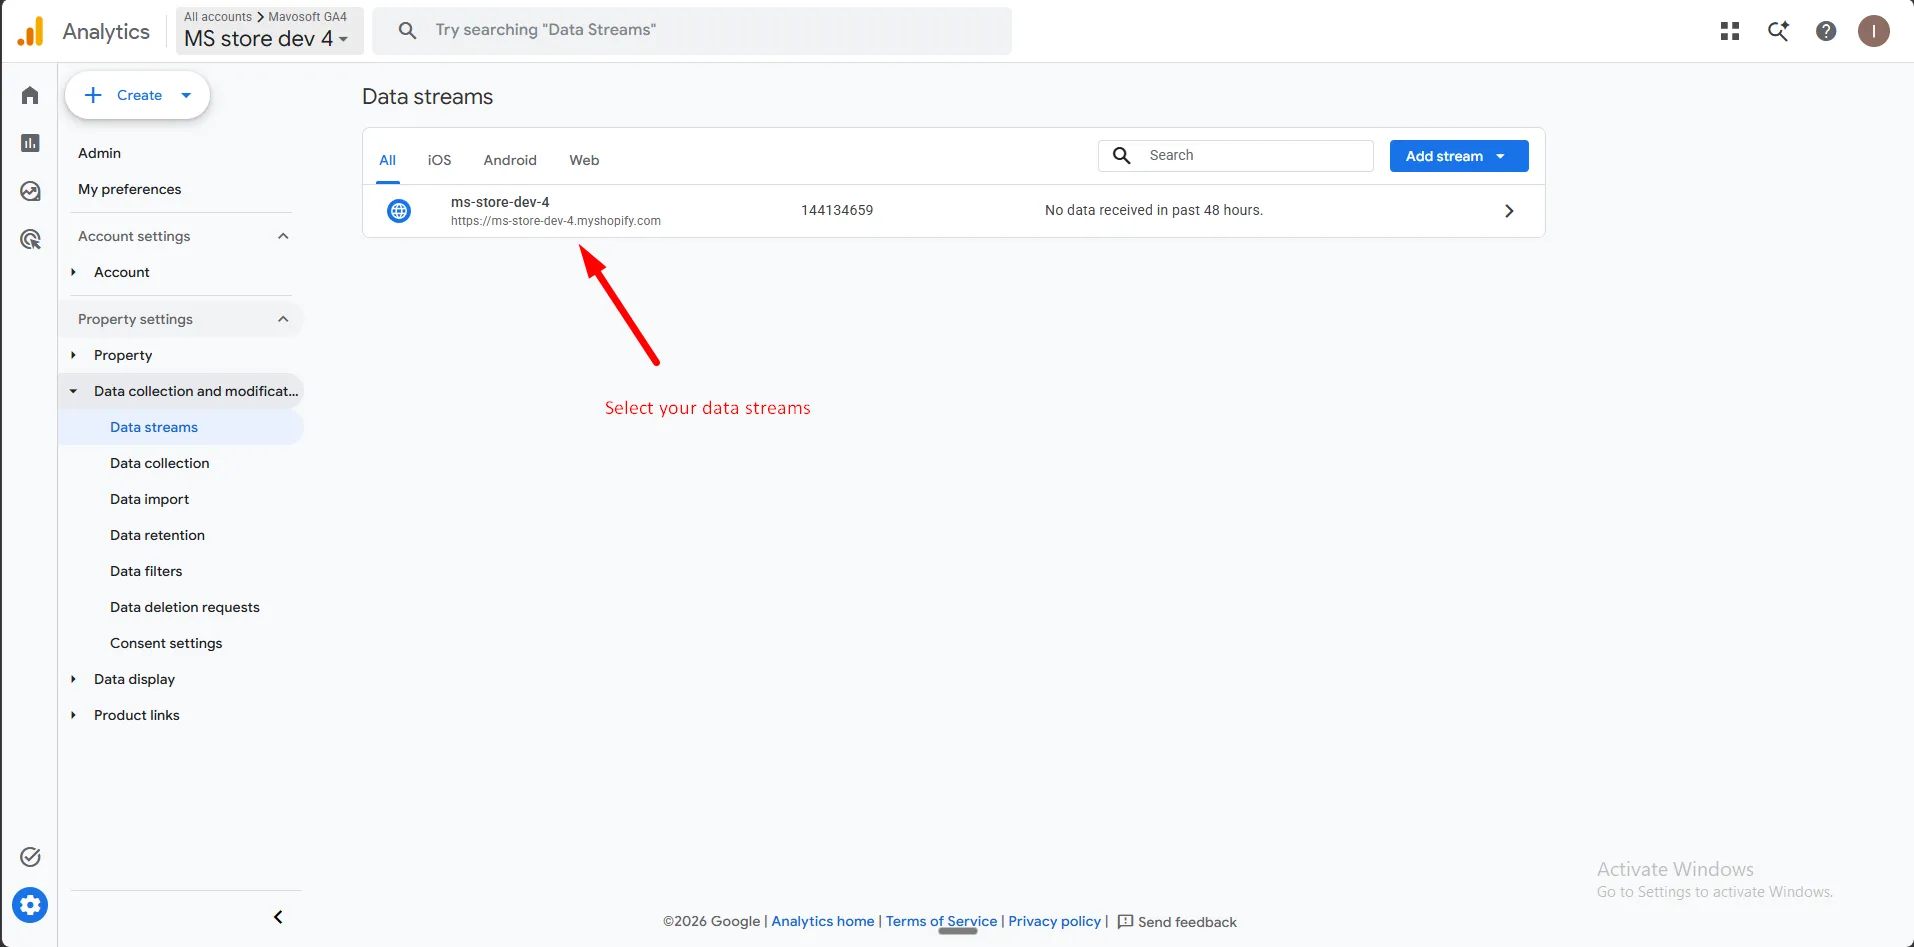Open Data retention

pyautogui.click(x=157, y=535)
